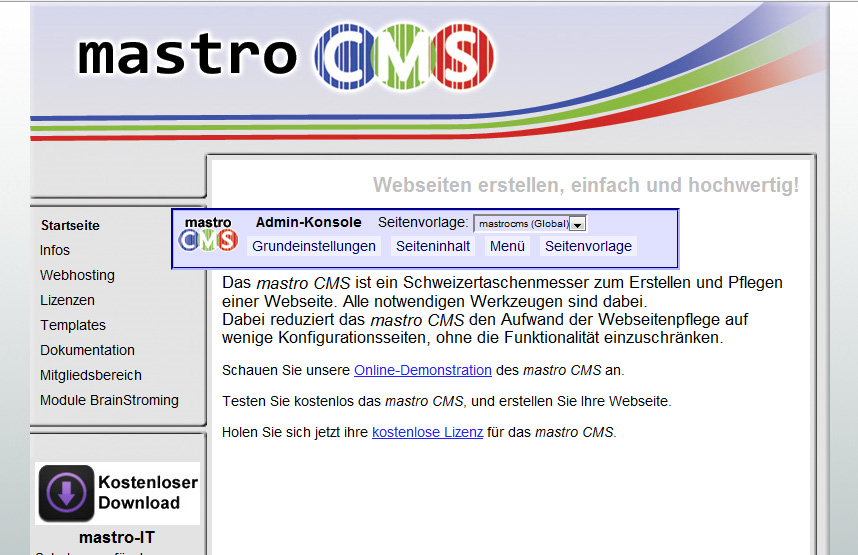The height and width of the screenshot is (555, 858).
Task: Click the Kostenloser Download text
Action: pos(148,492)
